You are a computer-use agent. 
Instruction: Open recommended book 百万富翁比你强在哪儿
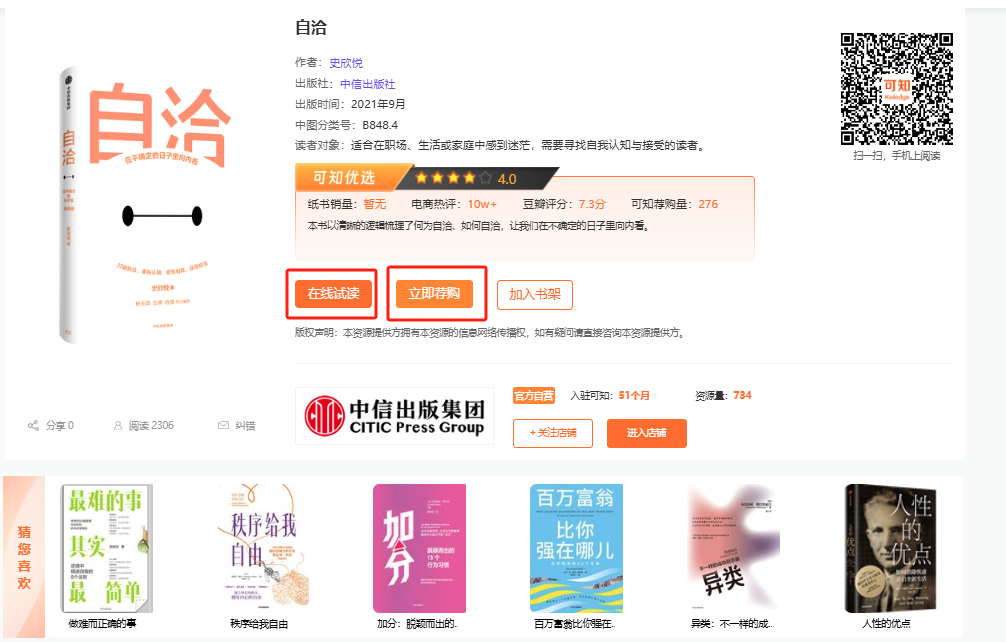(576, 548)
